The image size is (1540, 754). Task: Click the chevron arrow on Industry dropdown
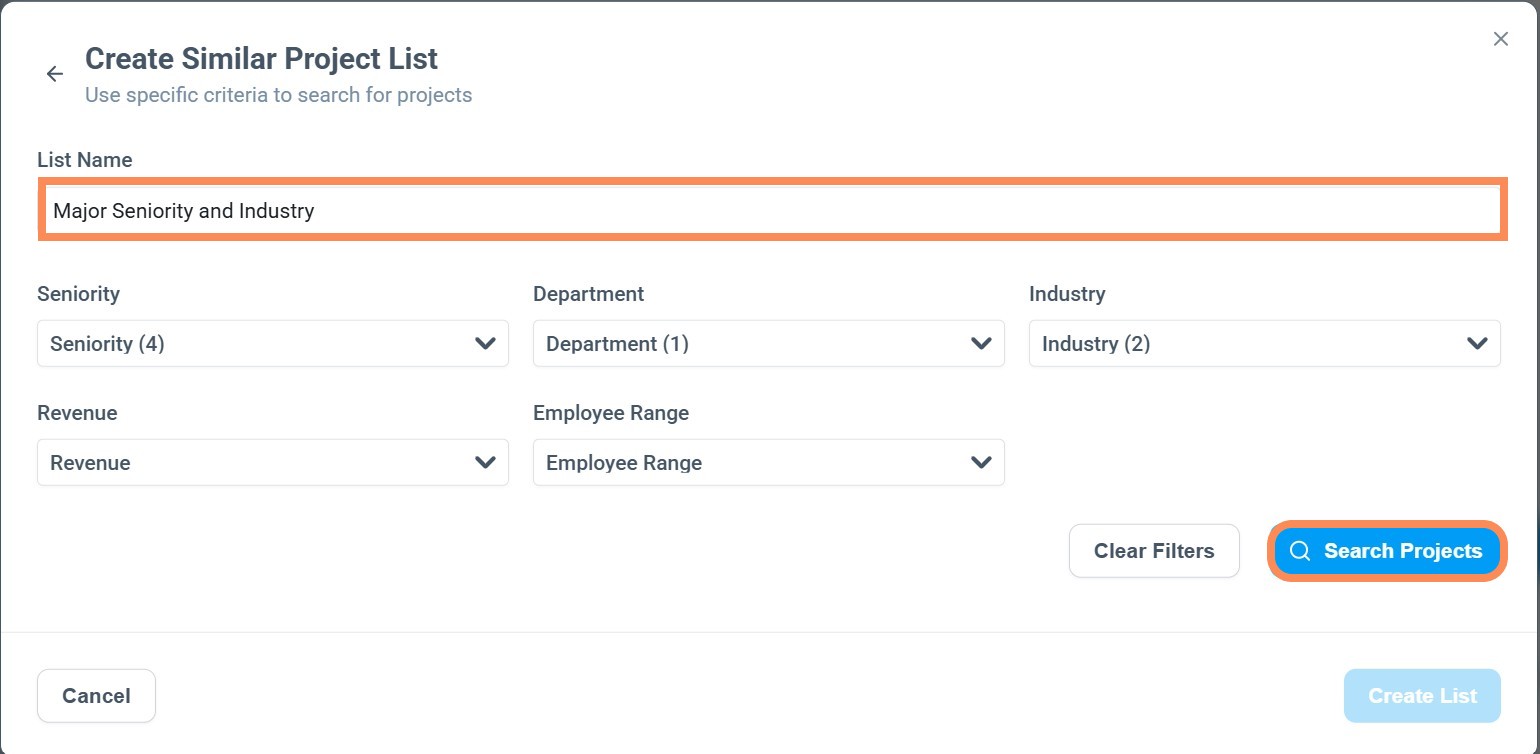tap(1477, 344)
